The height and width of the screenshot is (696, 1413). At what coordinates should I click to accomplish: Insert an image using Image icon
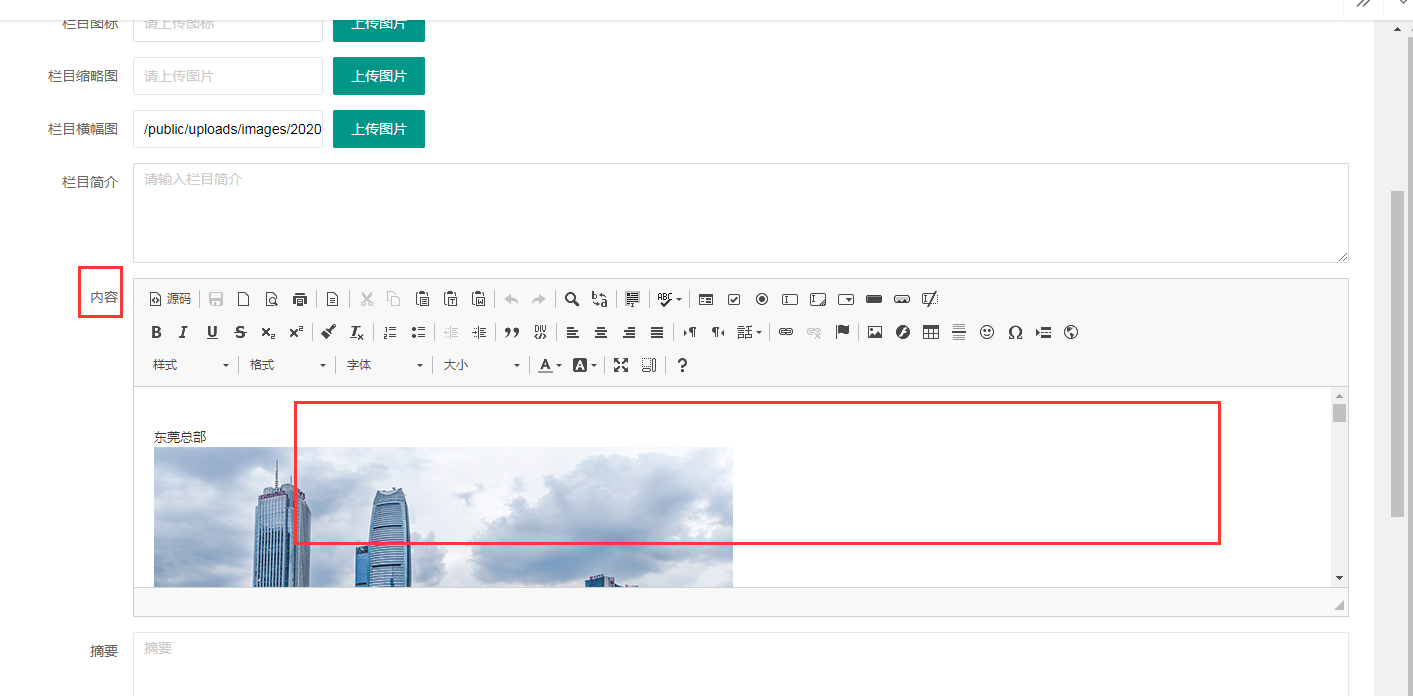pyautogui.click(x=875, y=332)
